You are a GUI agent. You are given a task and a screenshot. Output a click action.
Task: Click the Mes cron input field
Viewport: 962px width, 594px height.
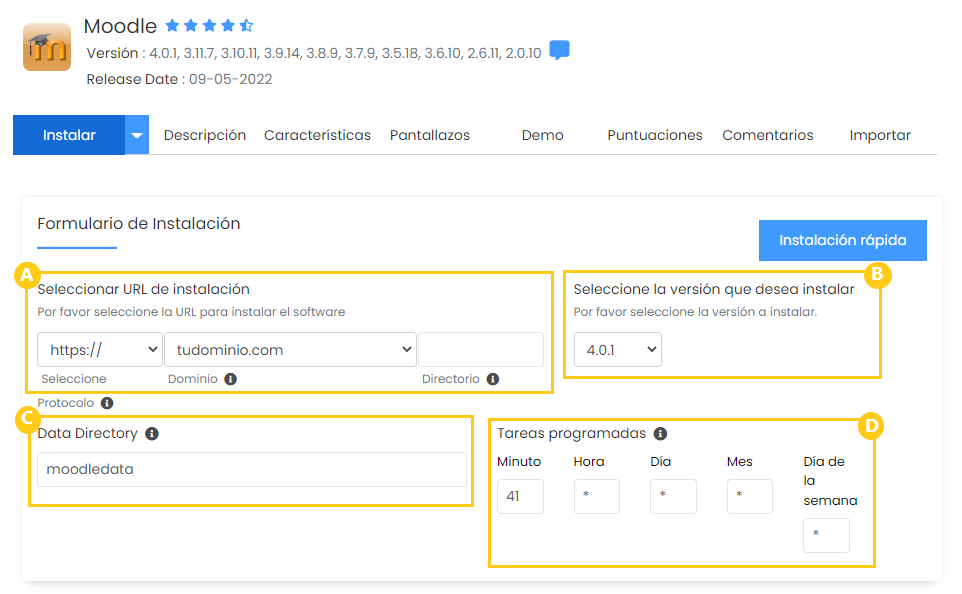click(x=750, y=496)
